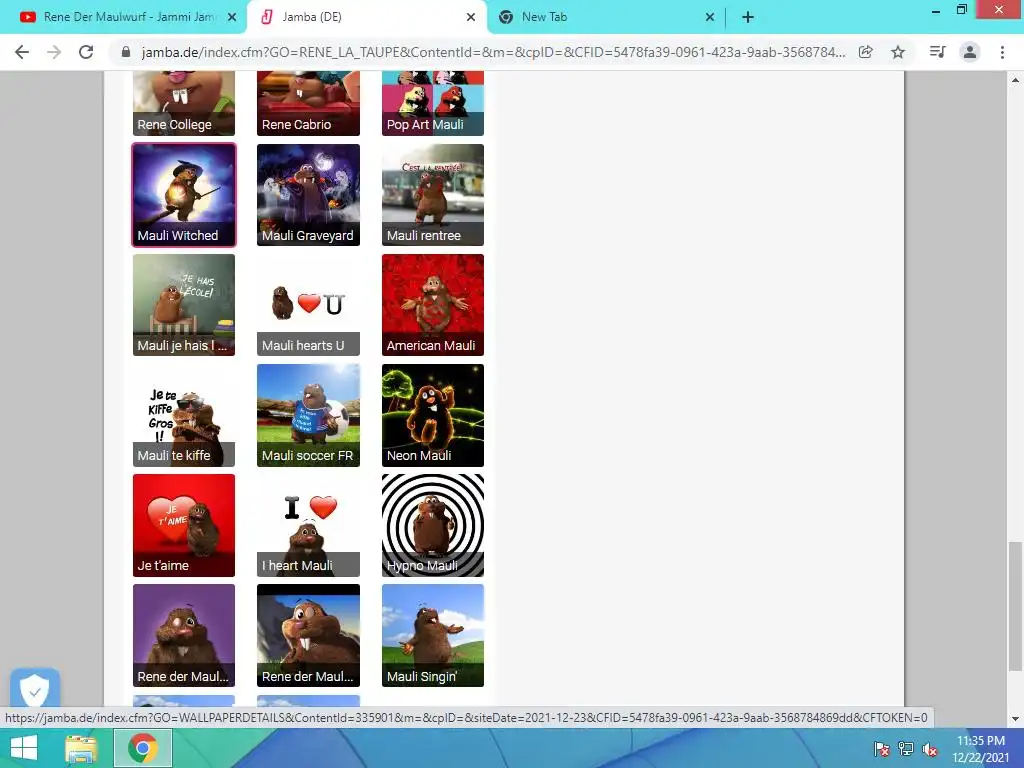
Task: Click the address bar URL
Action: click(493, 52)
